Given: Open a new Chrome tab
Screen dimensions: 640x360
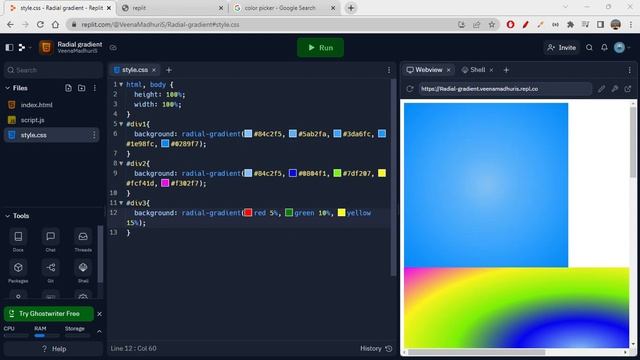Looking at the screenshot, I should click(x=351, y=8).
